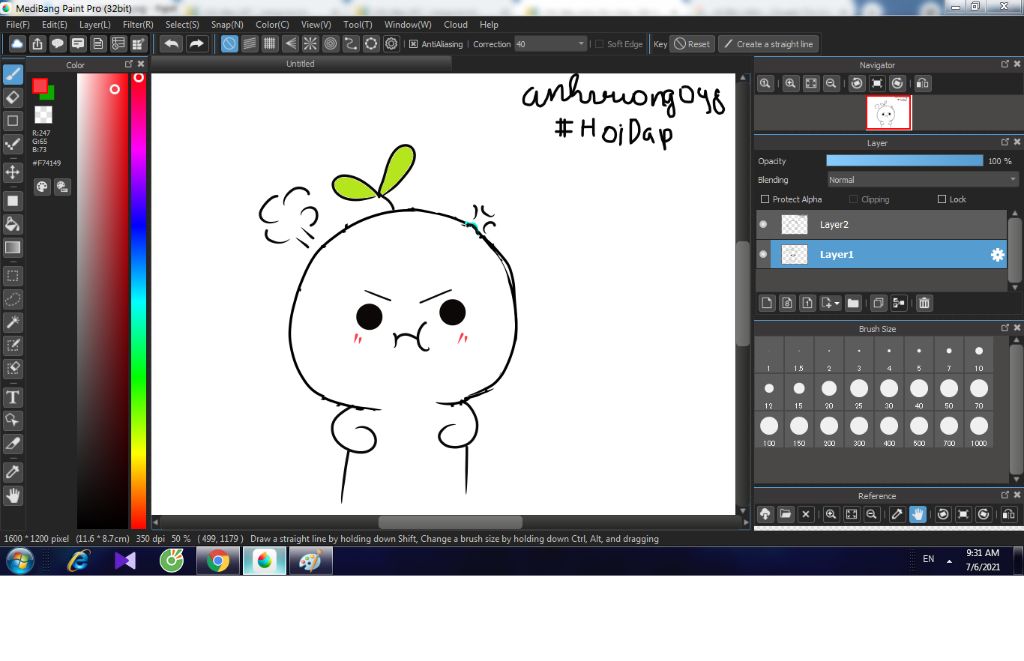Toggle the AntiAliasing checkbox
This screenshot has width=1024, height=661.
tap(413, 44)
